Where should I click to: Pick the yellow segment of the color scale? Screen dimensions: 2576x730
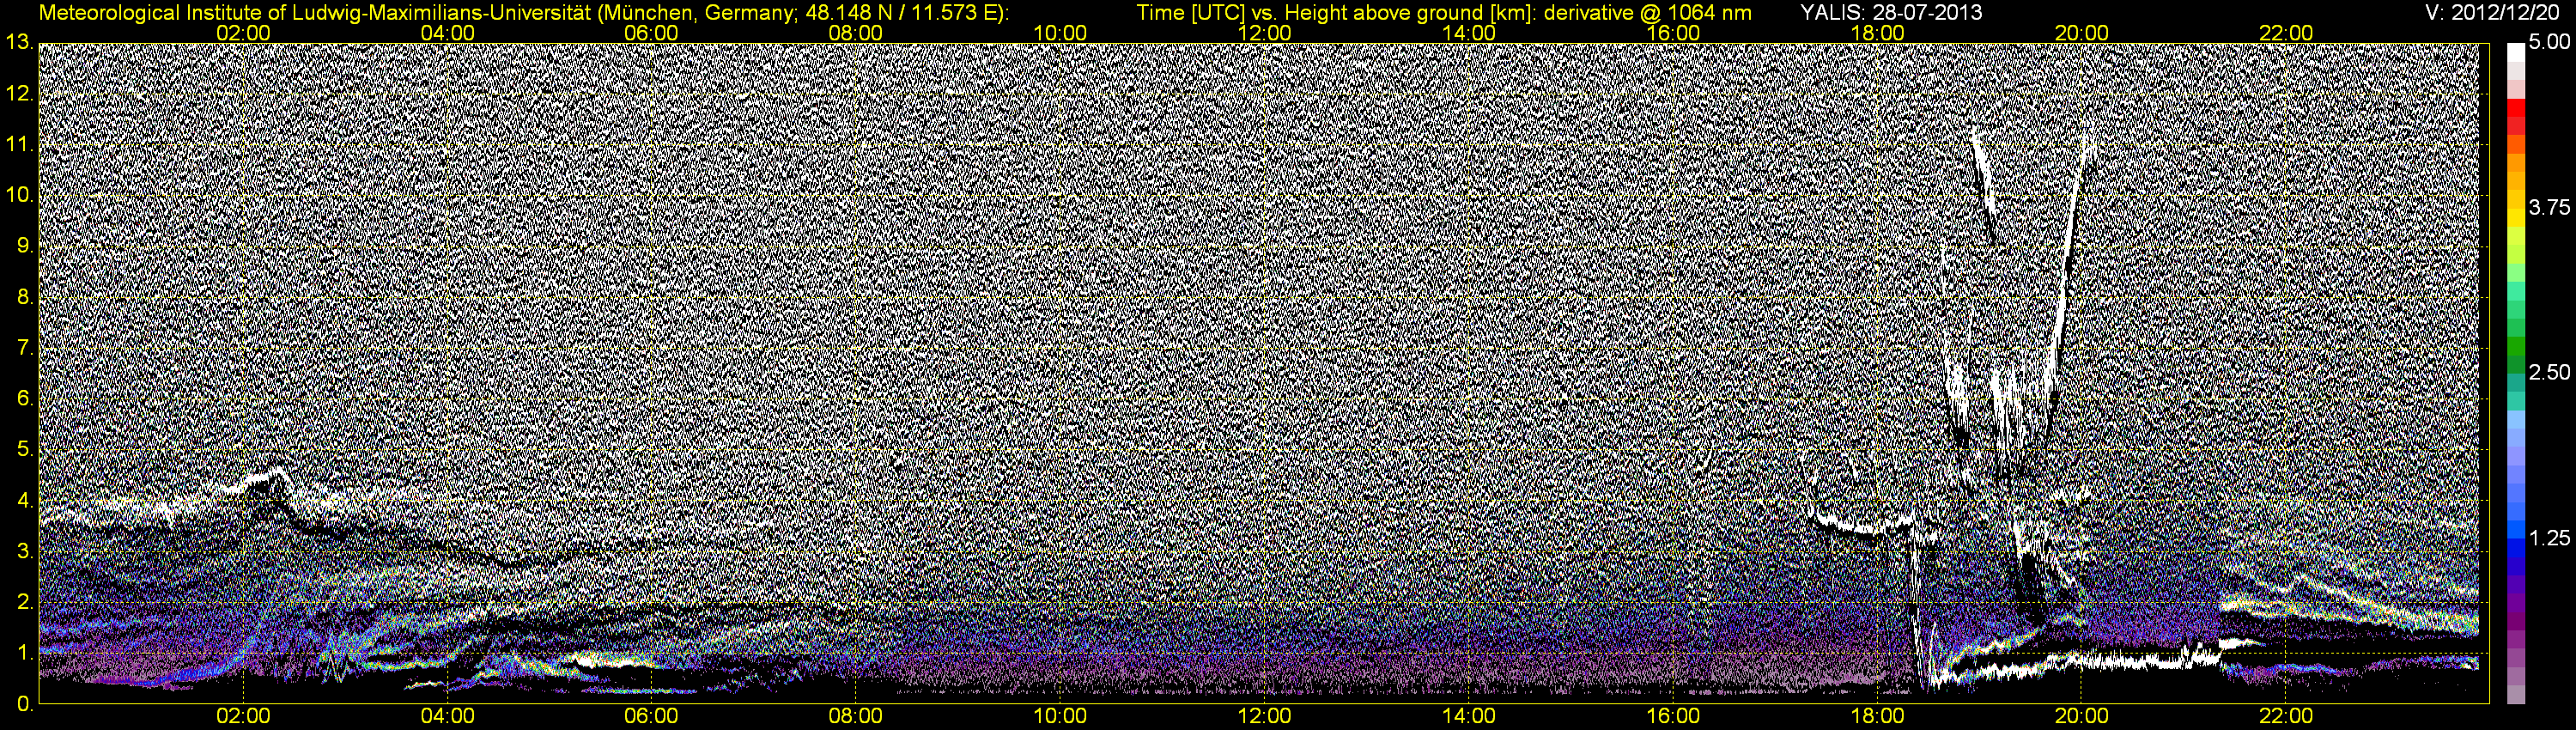point(2516,219)
